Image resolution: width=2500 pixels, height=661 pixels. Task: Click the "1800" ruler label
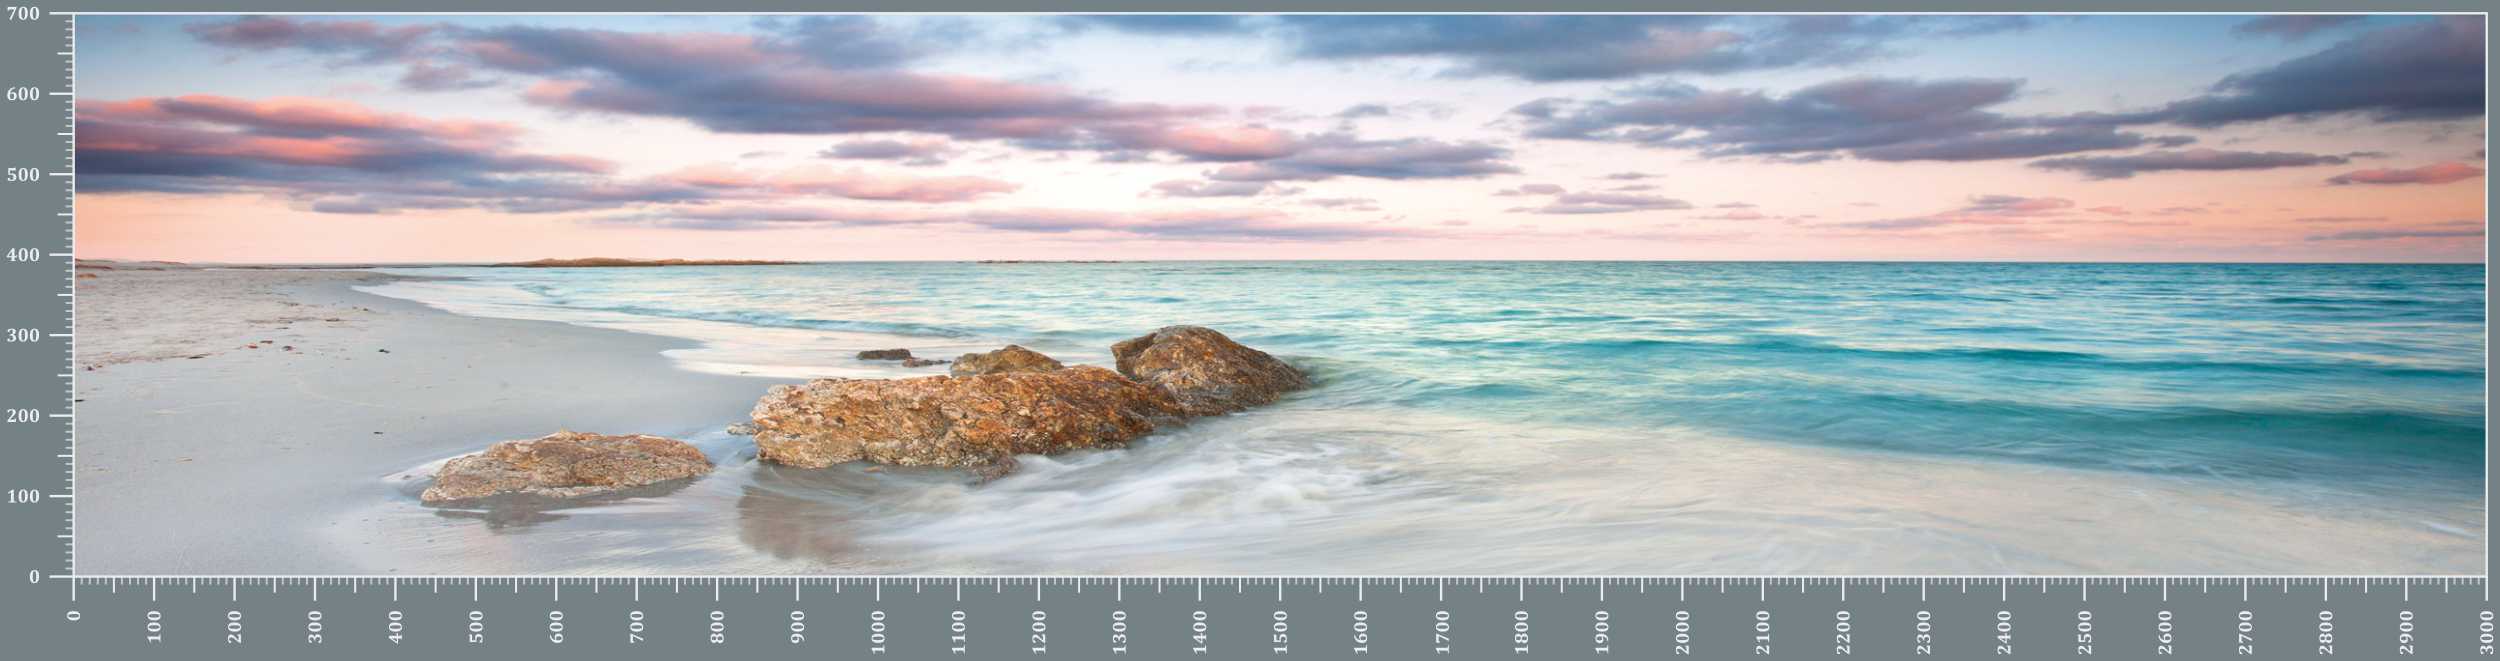(x=1521, y=631)
